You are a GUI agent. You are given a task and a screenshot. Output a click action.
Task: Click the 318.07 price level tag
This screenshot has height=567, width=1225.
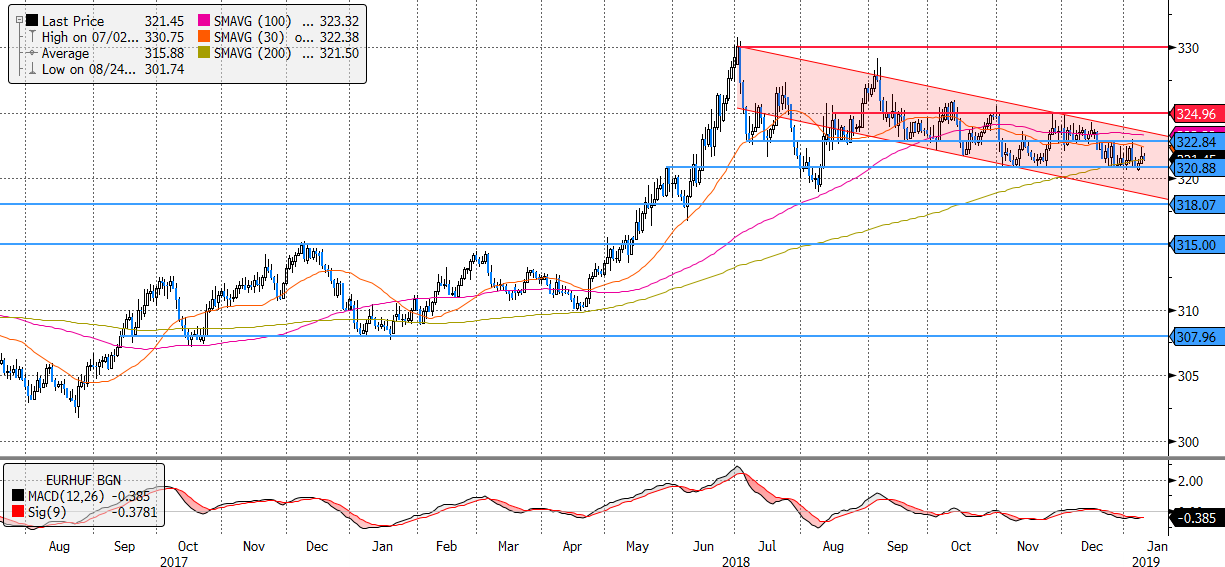[x=1196, y=204]
